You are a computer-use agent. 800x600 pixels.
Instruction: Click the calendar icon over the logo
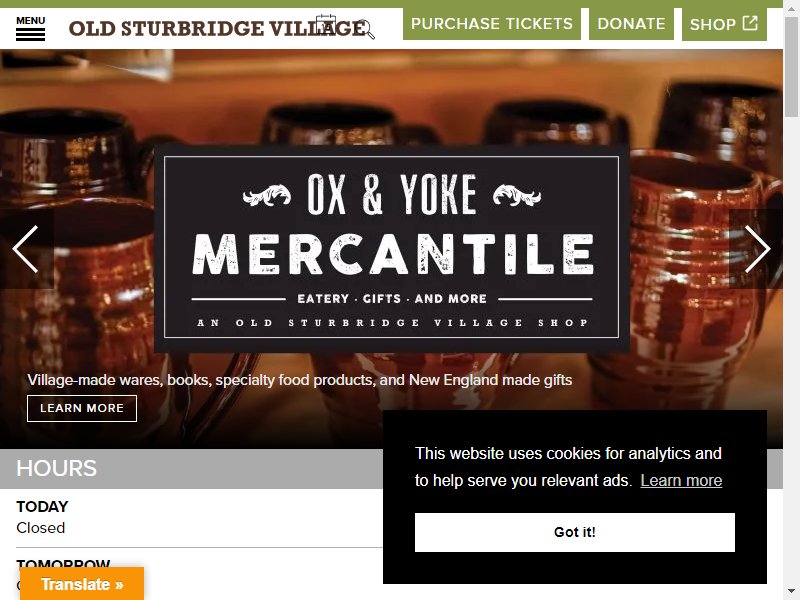coord(326,24)
